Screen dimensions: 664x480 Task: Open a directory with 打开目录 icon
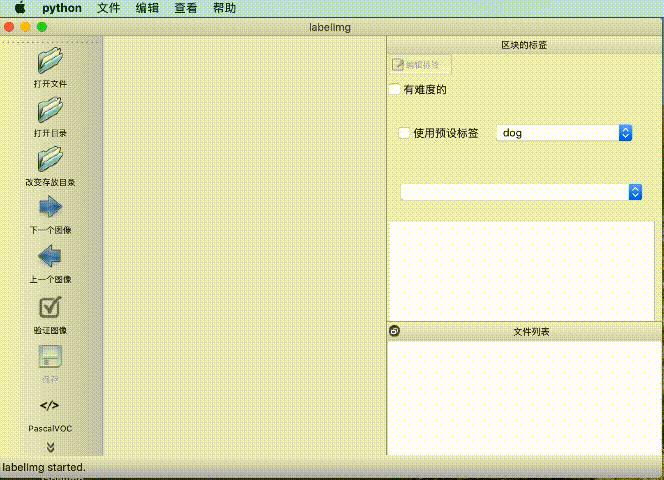tap(50, 110)
